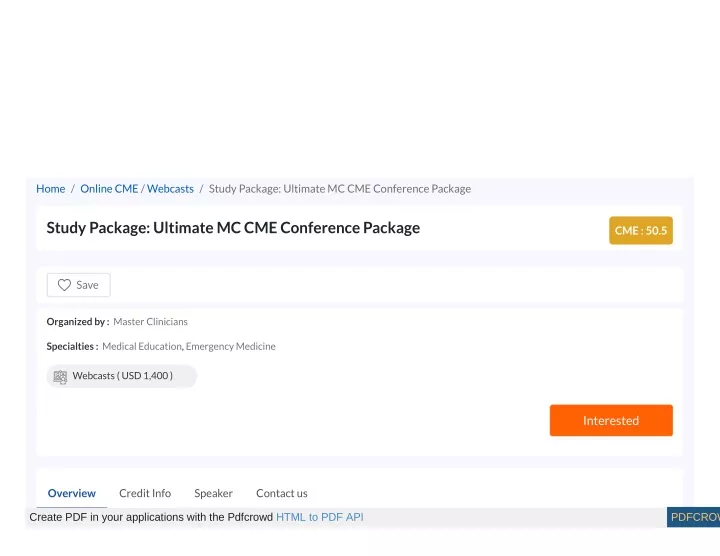Click the Master Clinicians organizer name
The height and width of the screenshot is (556, 720).
151,322
